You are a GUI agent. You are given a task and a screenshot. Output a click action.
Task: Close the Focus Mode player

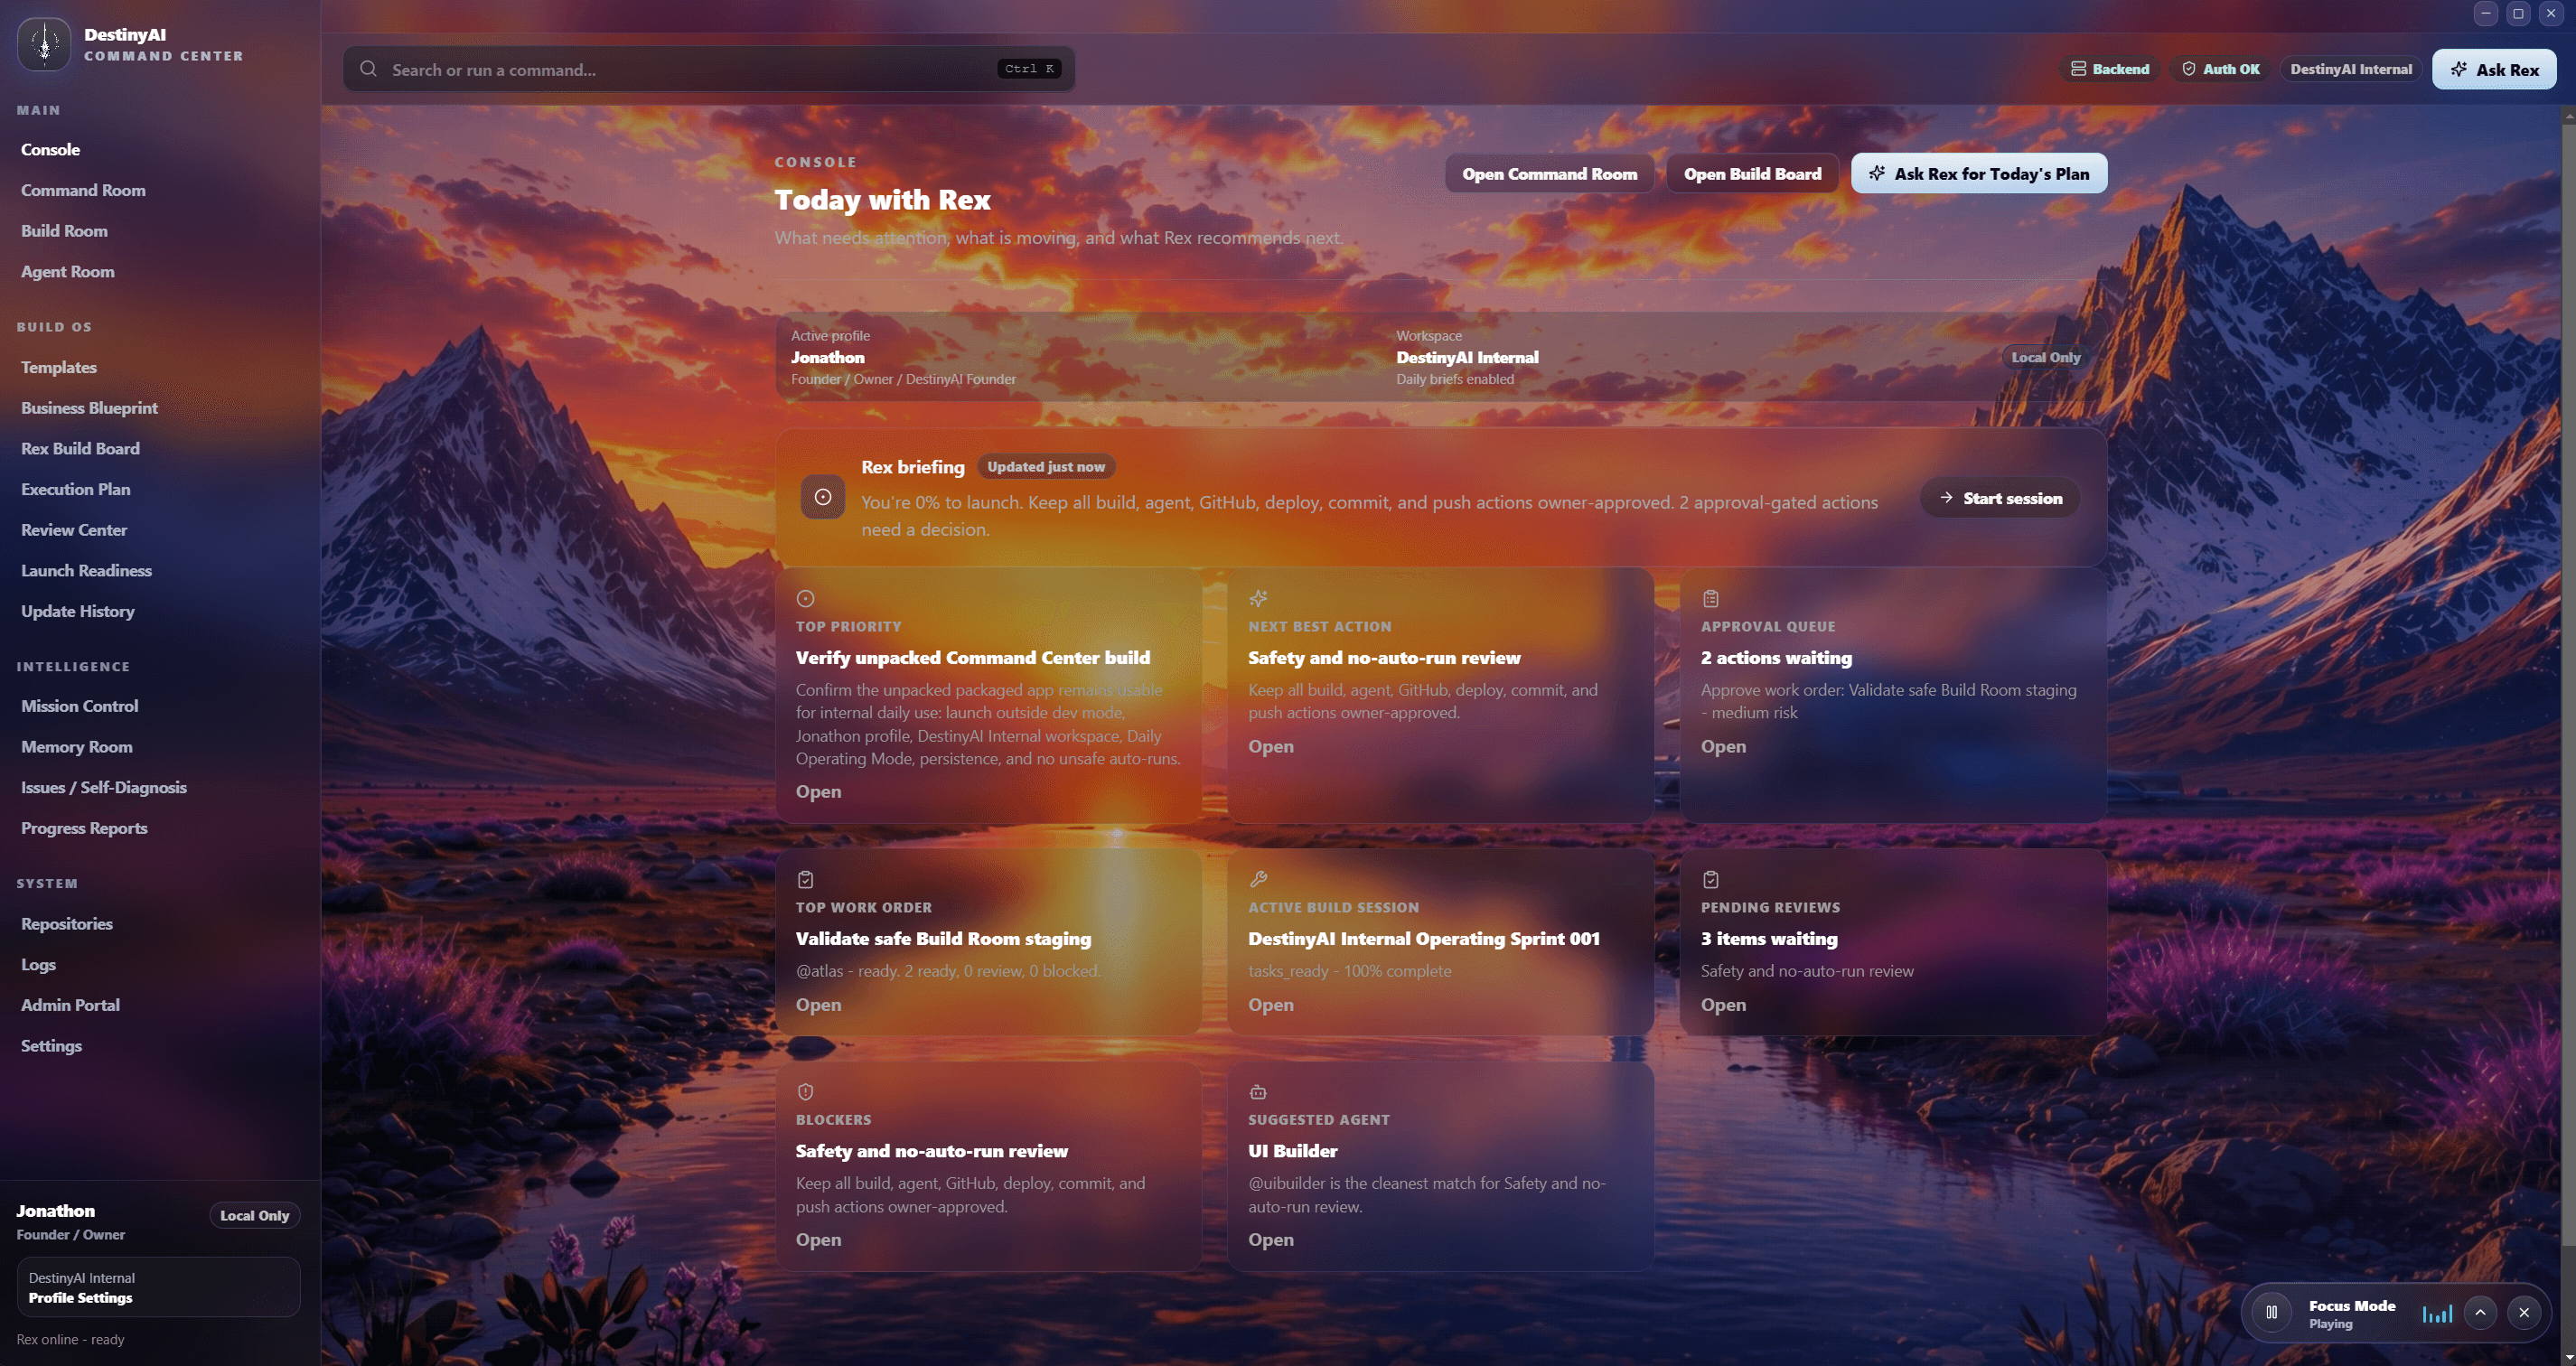(x=2524, y=1313)
